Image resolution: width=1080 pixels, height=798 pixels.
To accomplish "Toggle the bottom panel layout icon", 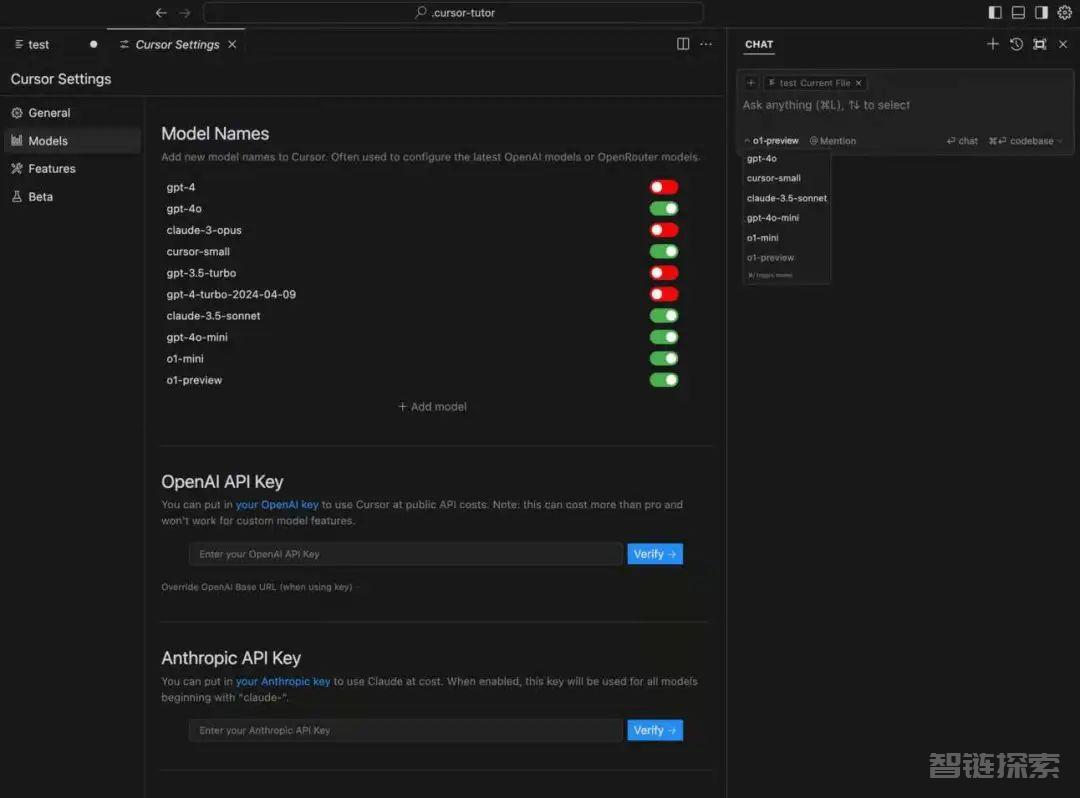I will coord(1018,12).
